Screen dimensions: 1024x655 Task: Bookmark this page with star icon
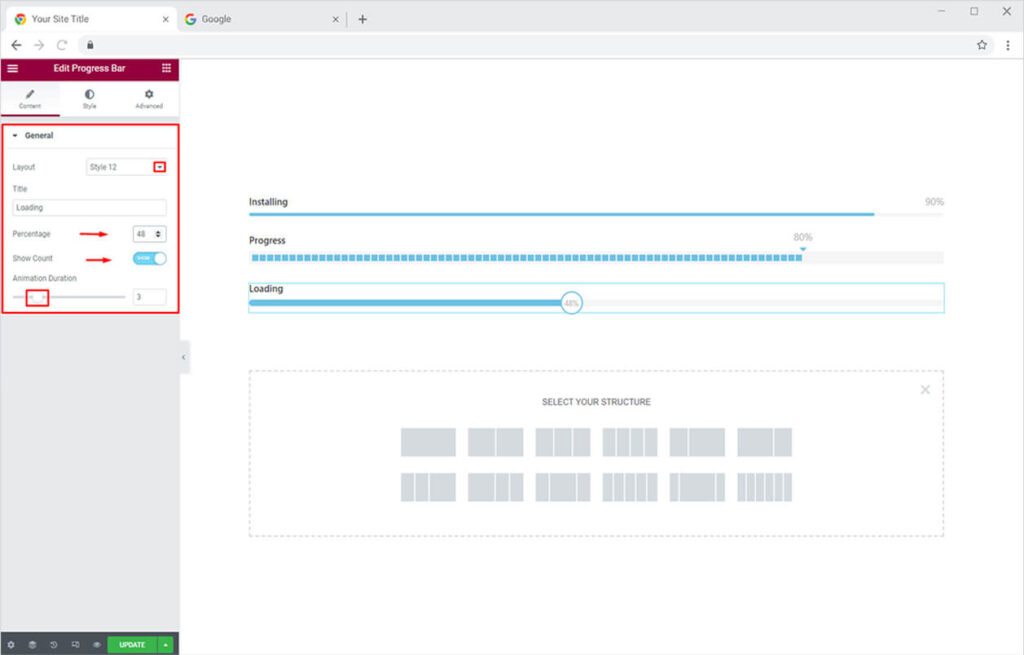tap(982, 45)
